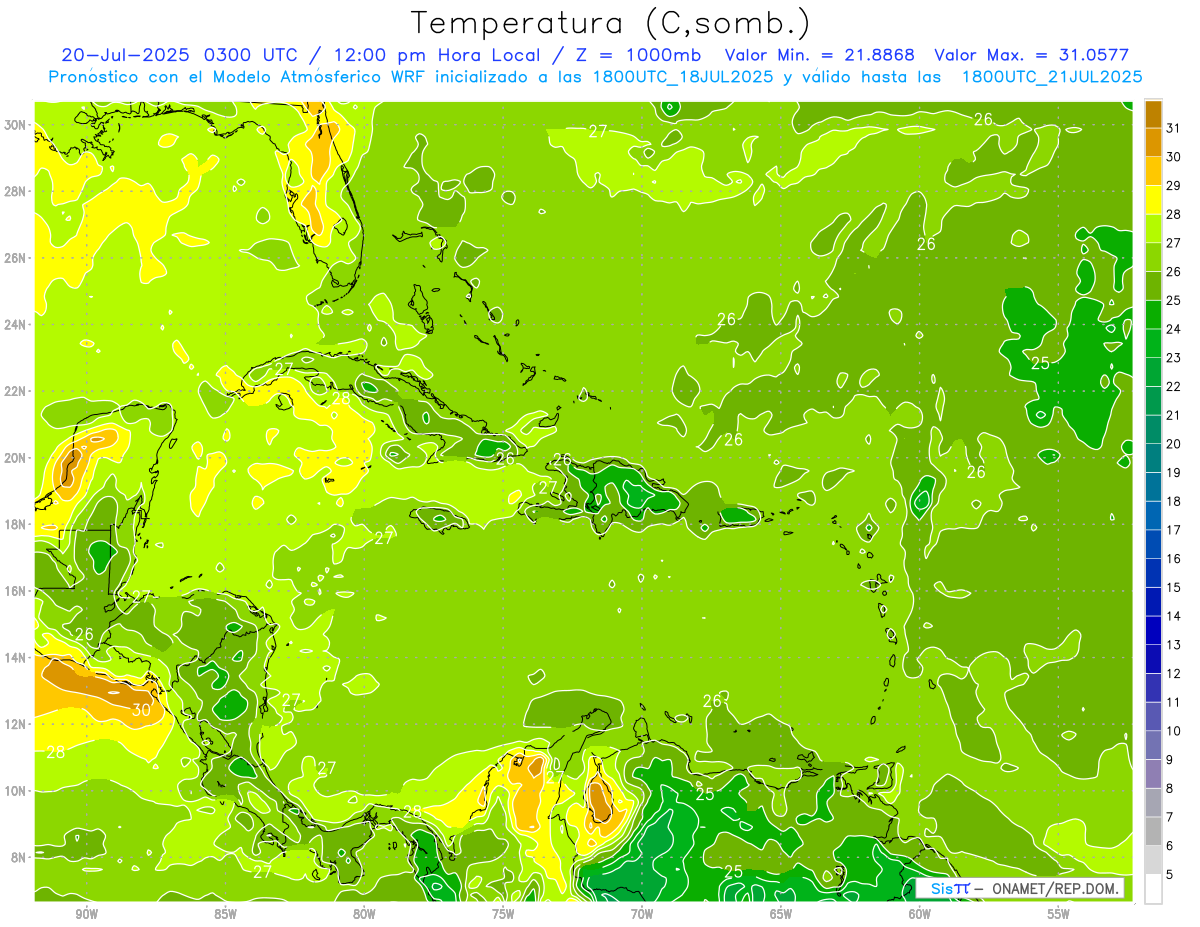
Task: Click the 10N latitude label
Action: tap(16, 791)
